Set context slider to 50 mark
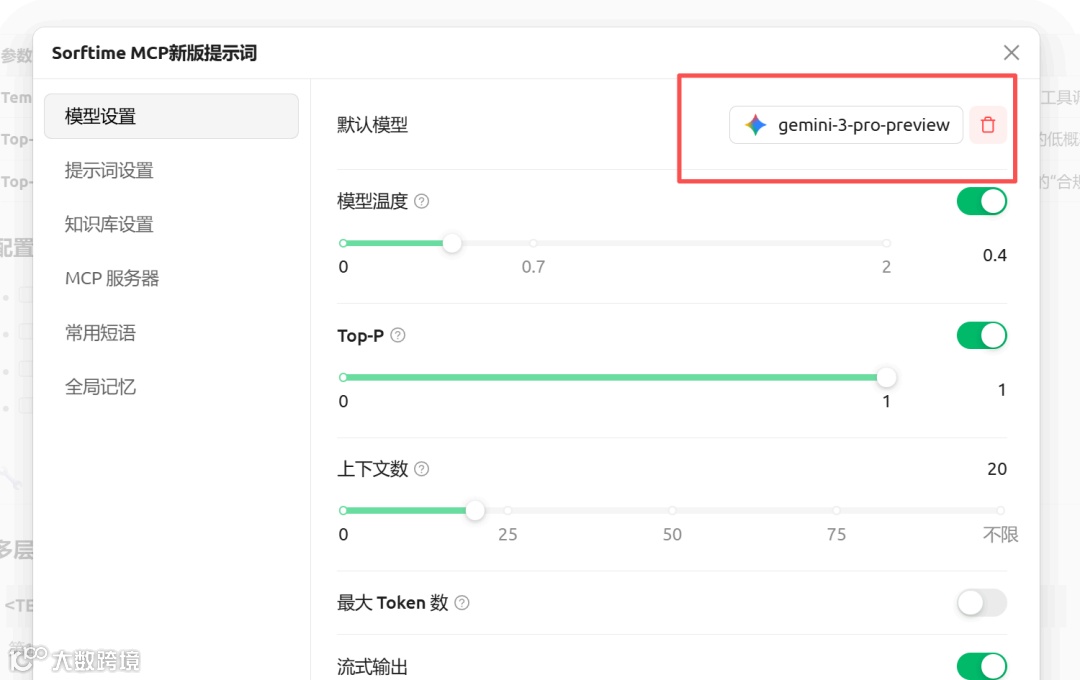The height and width of the screenshot is (680, 1080). click(672, 511)
